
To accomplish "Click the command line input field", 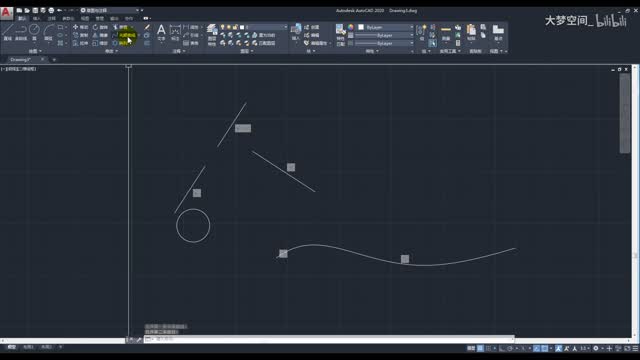I will coord(329,339).
